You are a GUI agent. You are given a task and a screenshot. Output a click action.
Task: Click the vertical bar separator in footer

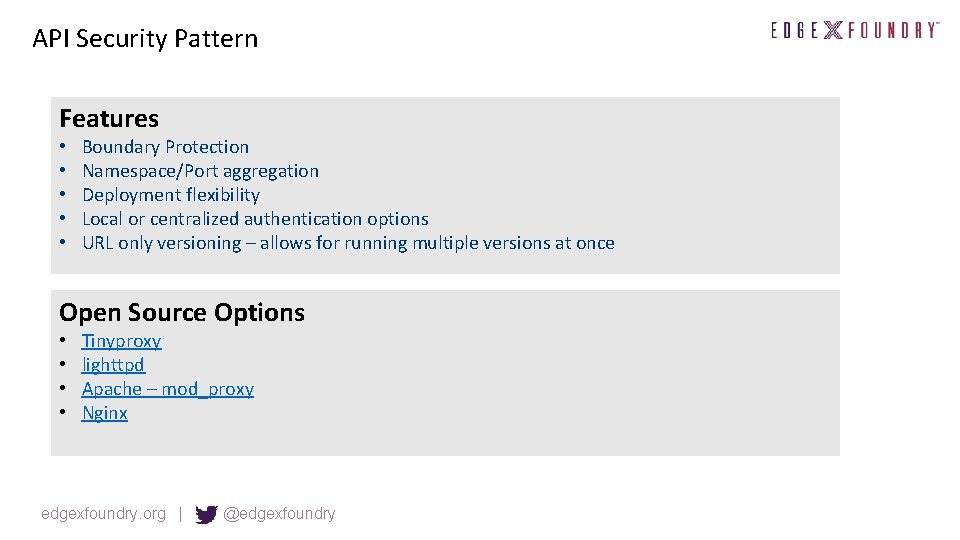[180, 514]
